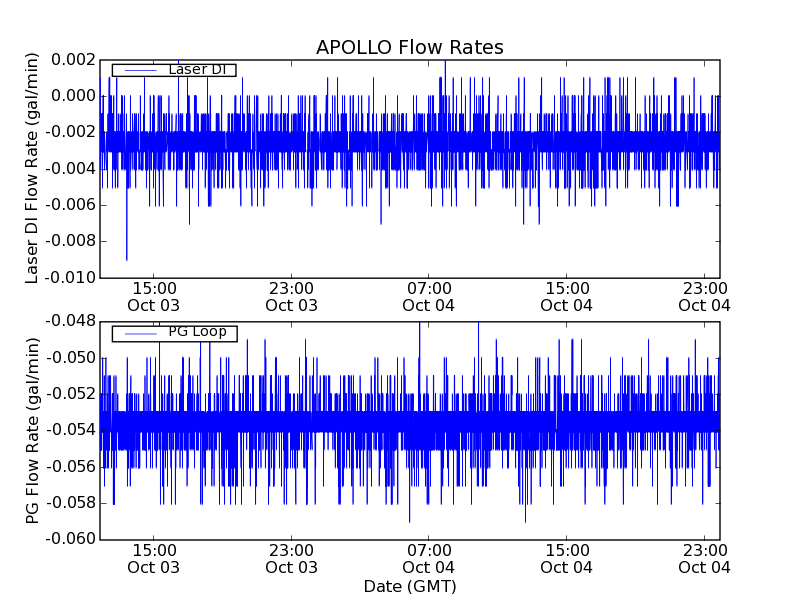The height and width of the screenshot is (600, 800).
Task: Click the blue line sample beside PG Loop
Action: coord(136,332)
